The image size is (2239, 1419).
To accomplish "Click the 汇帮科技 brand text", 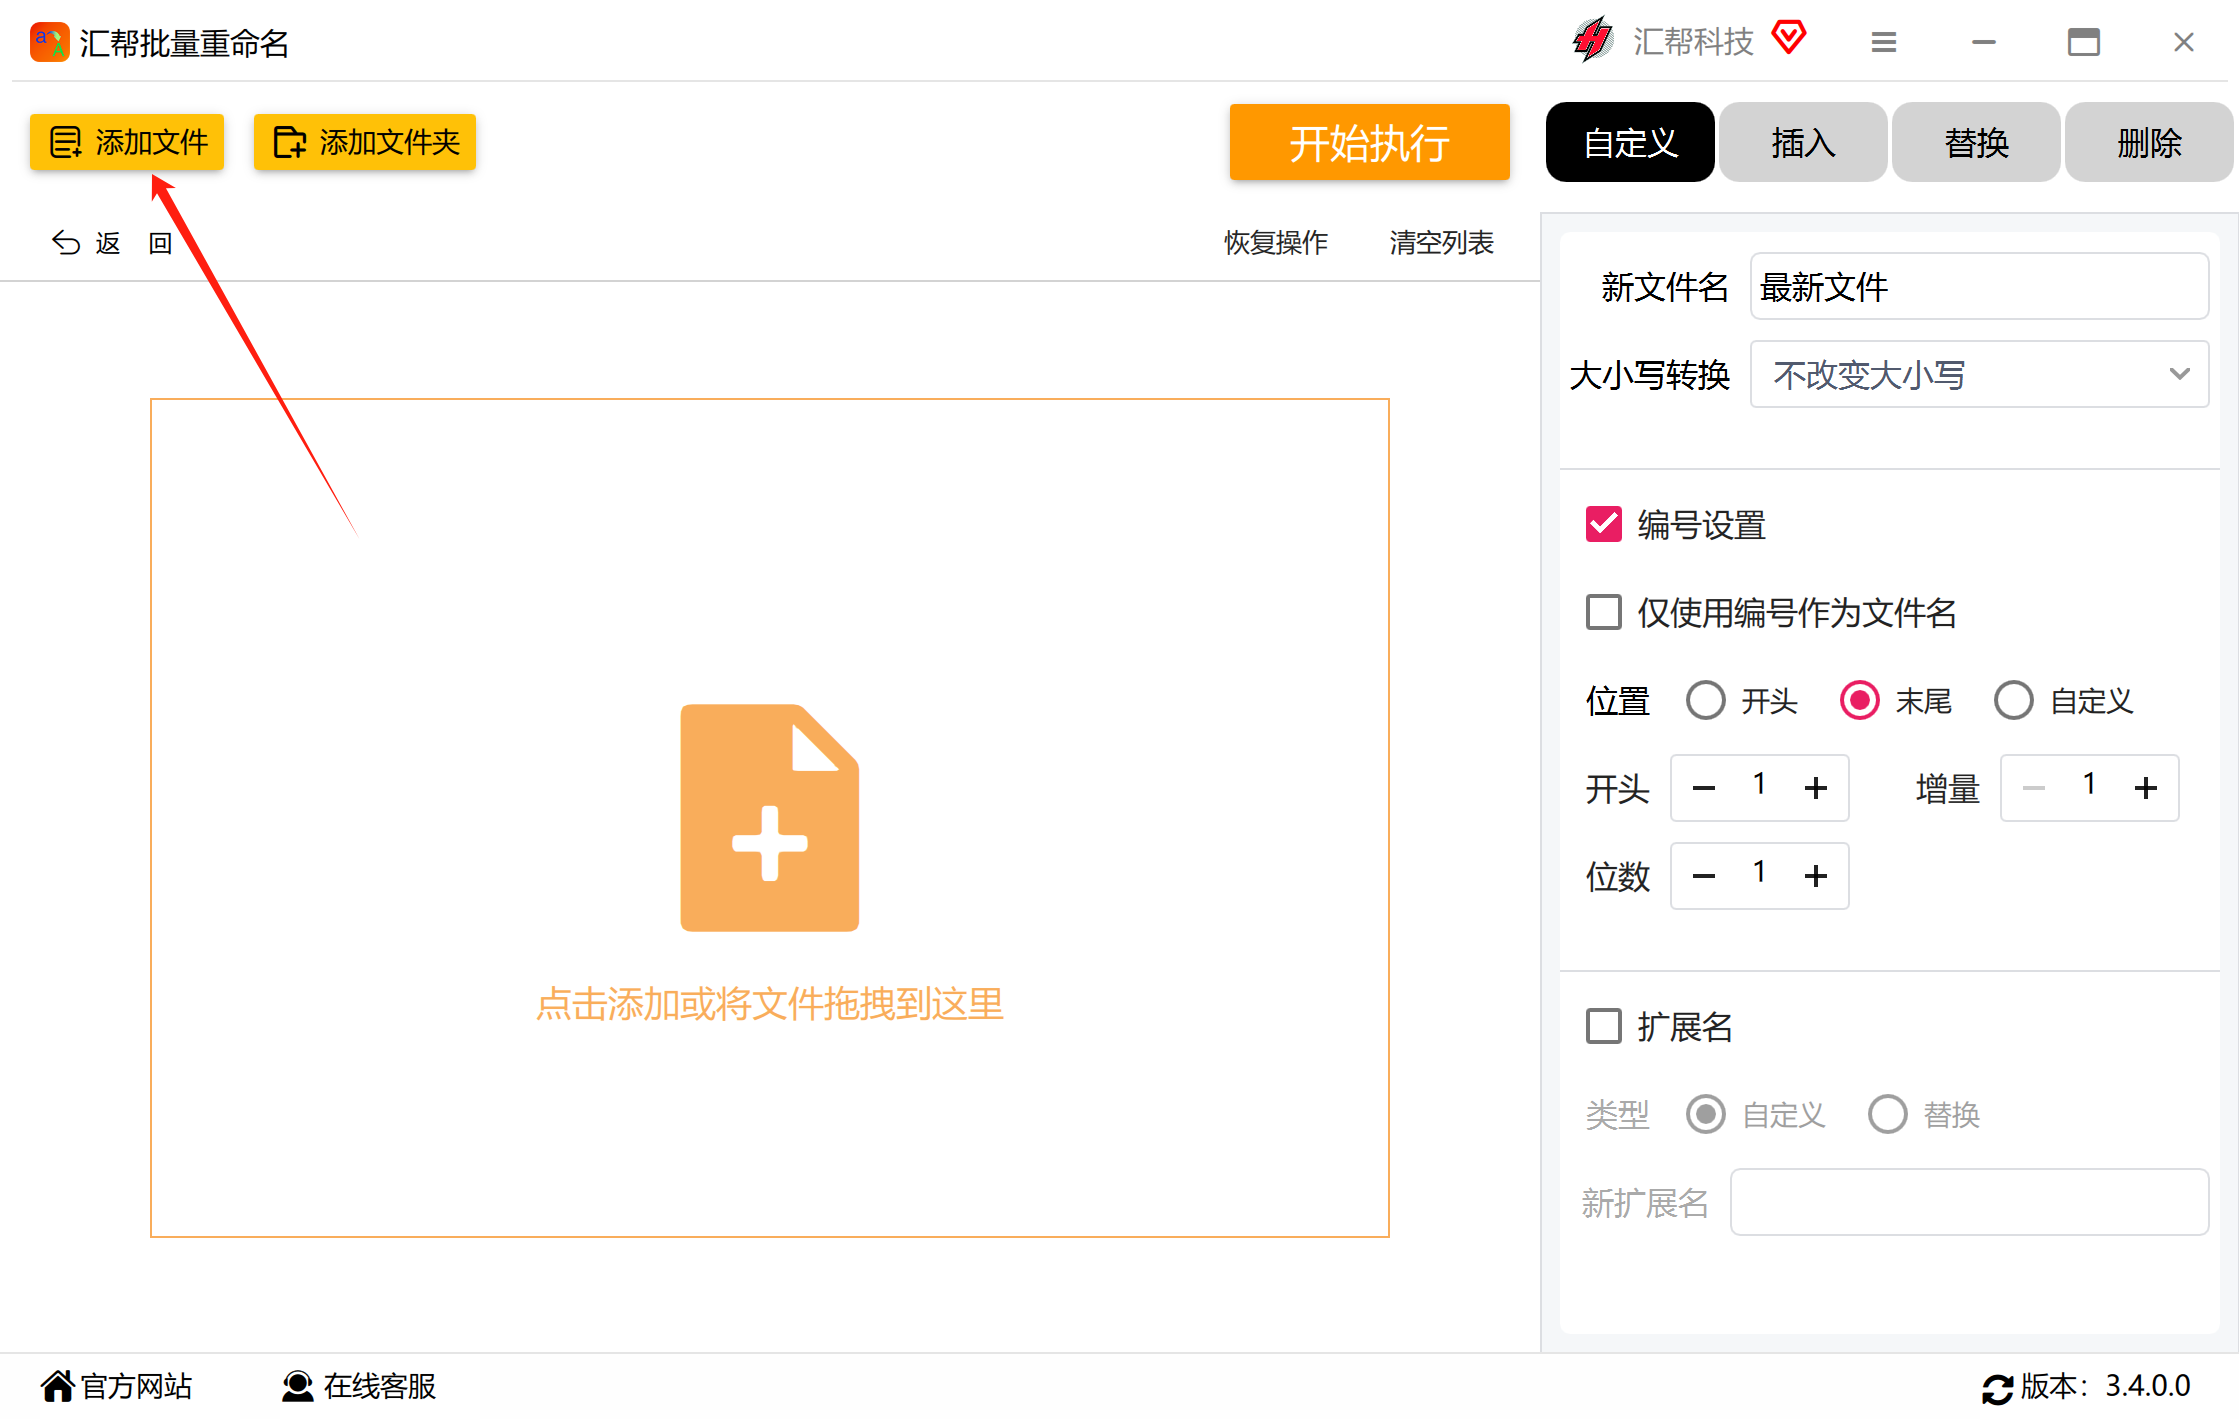I will click(x=1693, y=42).
